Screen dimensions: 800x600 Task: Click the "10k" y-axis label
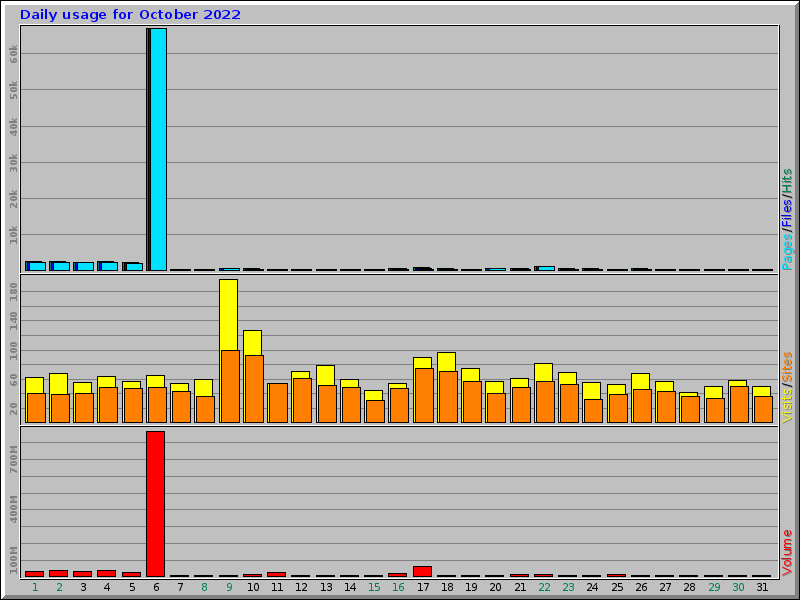(13, 235)
